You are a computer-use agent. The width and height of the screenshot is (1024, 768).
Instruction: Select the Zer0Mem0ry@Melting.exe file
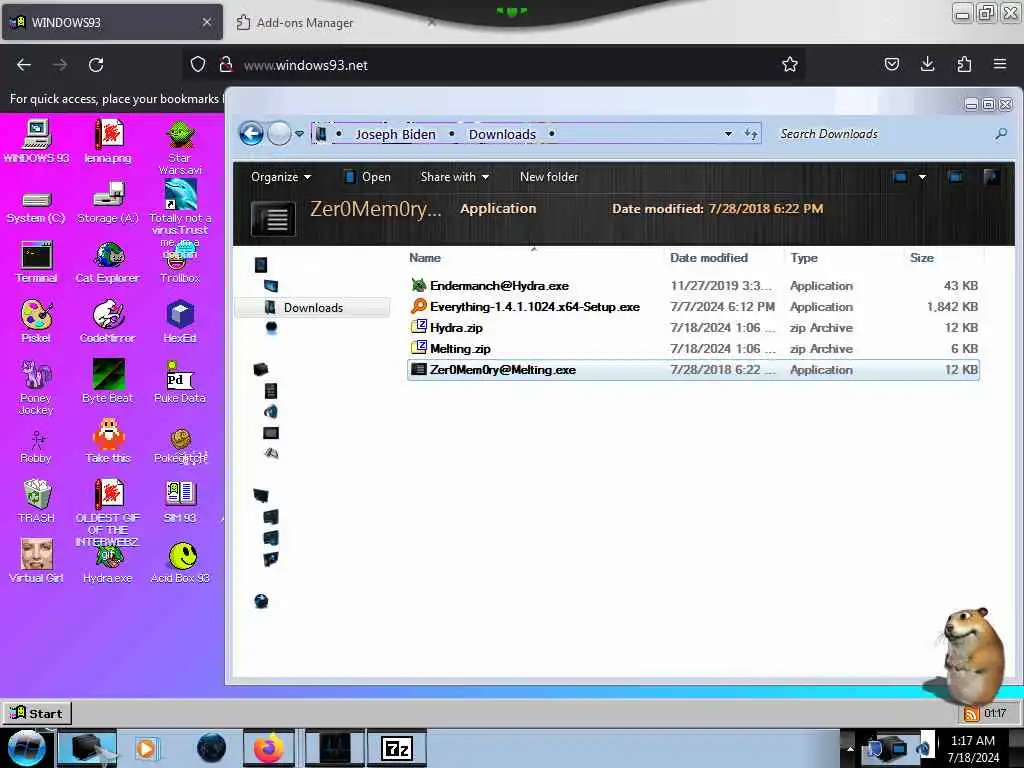pyautogui.click(x=693, y=370)
